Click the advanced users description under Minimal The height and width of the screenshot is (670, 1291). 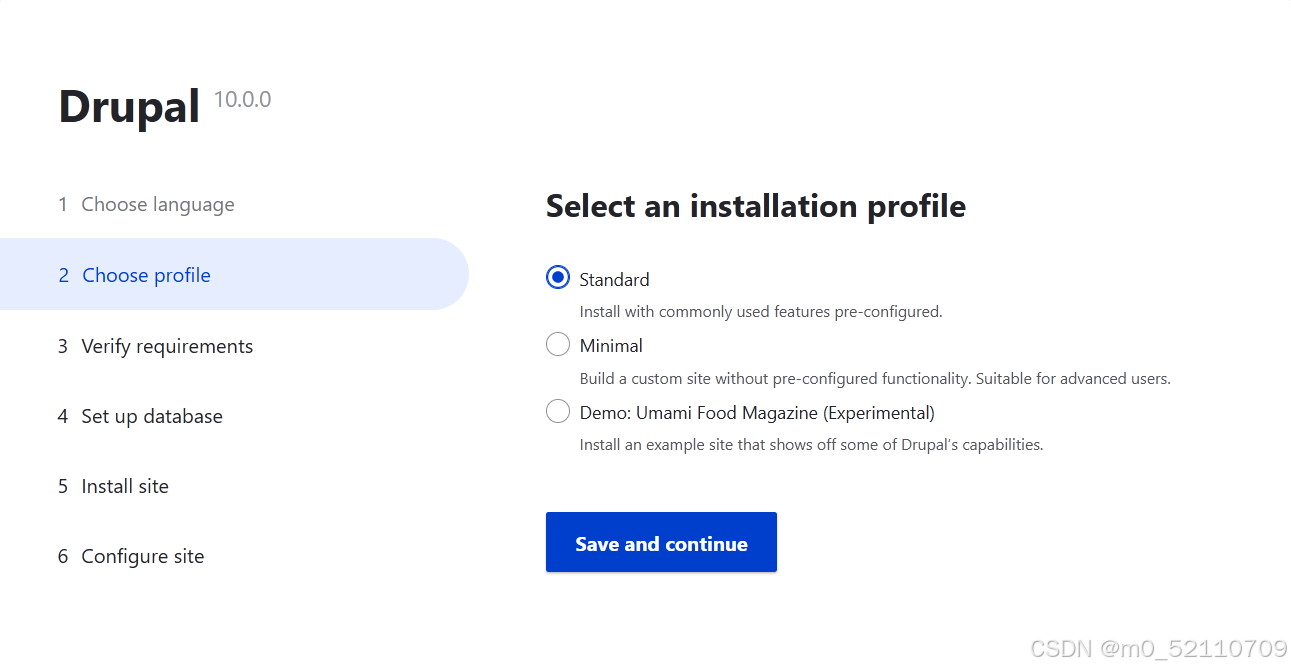click(x=875, y=379)
